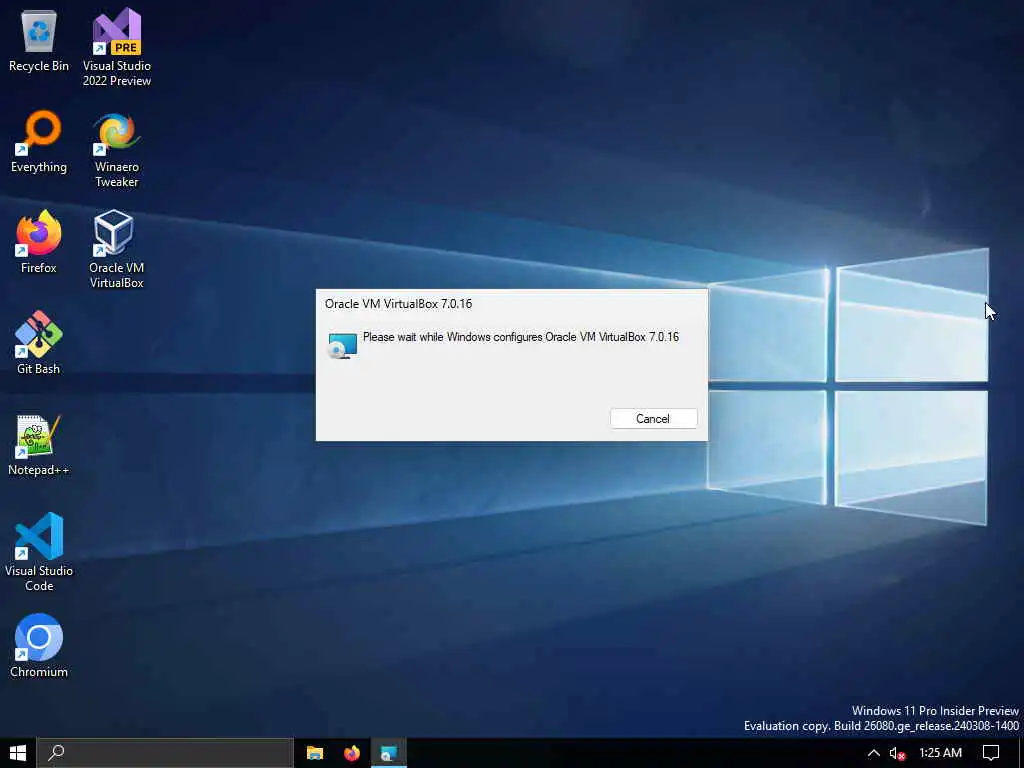Select the Recycle Bin desktop icon
1024x768 pixels.
click(x=39, y=40)
